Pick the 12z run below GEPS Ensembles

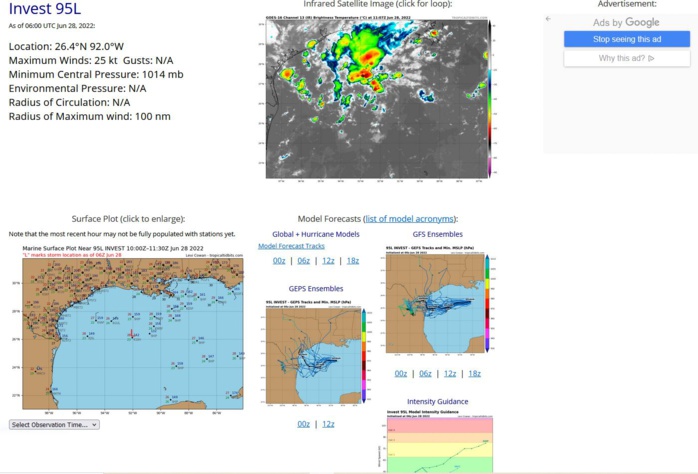pos(327,424)
